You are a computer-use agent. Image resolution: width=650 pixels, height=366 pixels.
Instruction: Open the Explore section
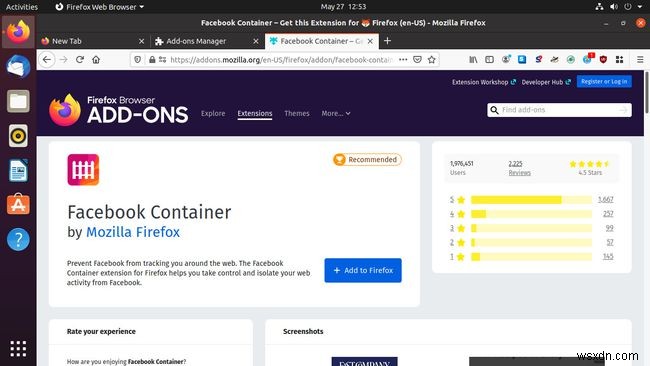click(213, 113)
